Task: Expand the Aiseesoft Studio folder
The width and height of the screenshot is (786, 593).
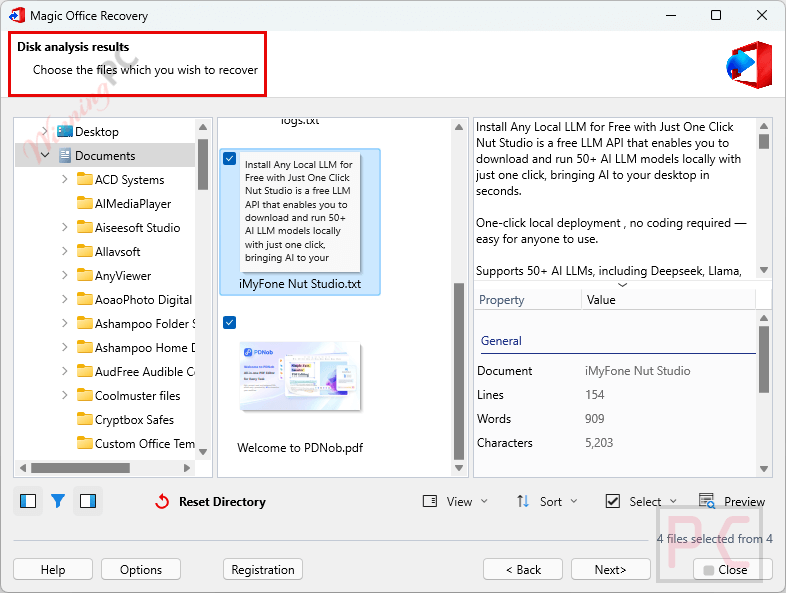Action: coord(65,227)
